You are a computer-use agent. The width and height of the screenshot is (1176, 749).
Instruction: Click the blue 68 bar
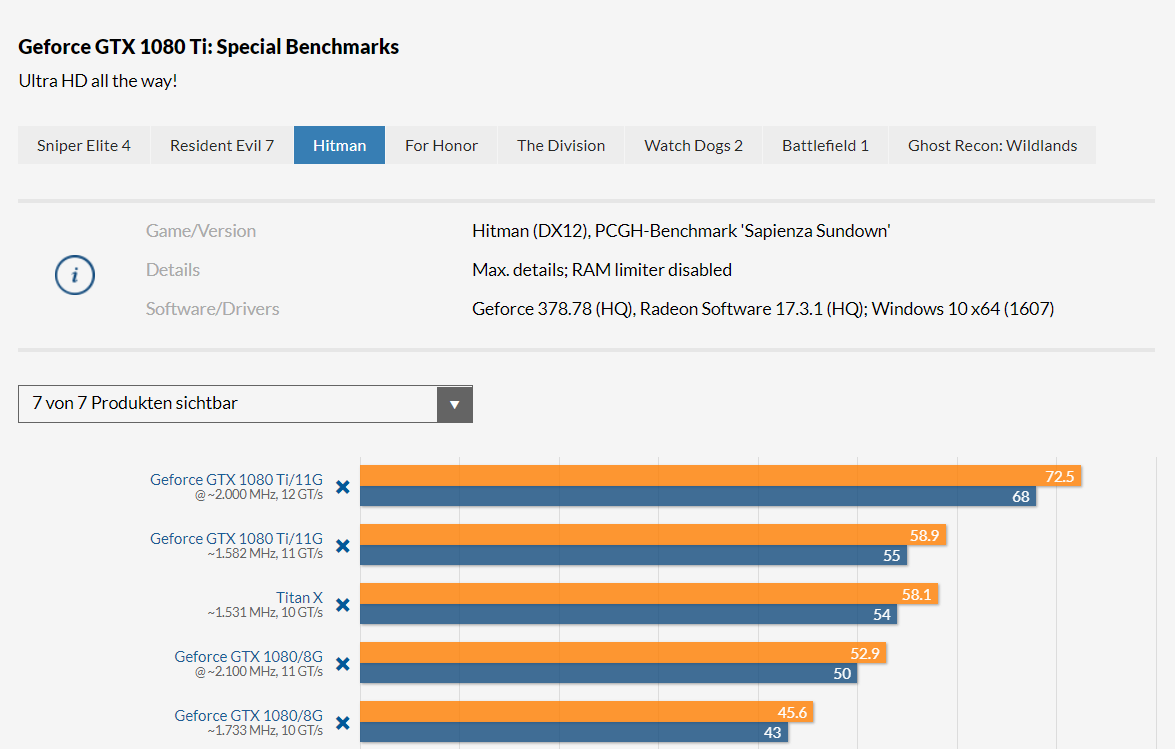[x=698, y=496]
